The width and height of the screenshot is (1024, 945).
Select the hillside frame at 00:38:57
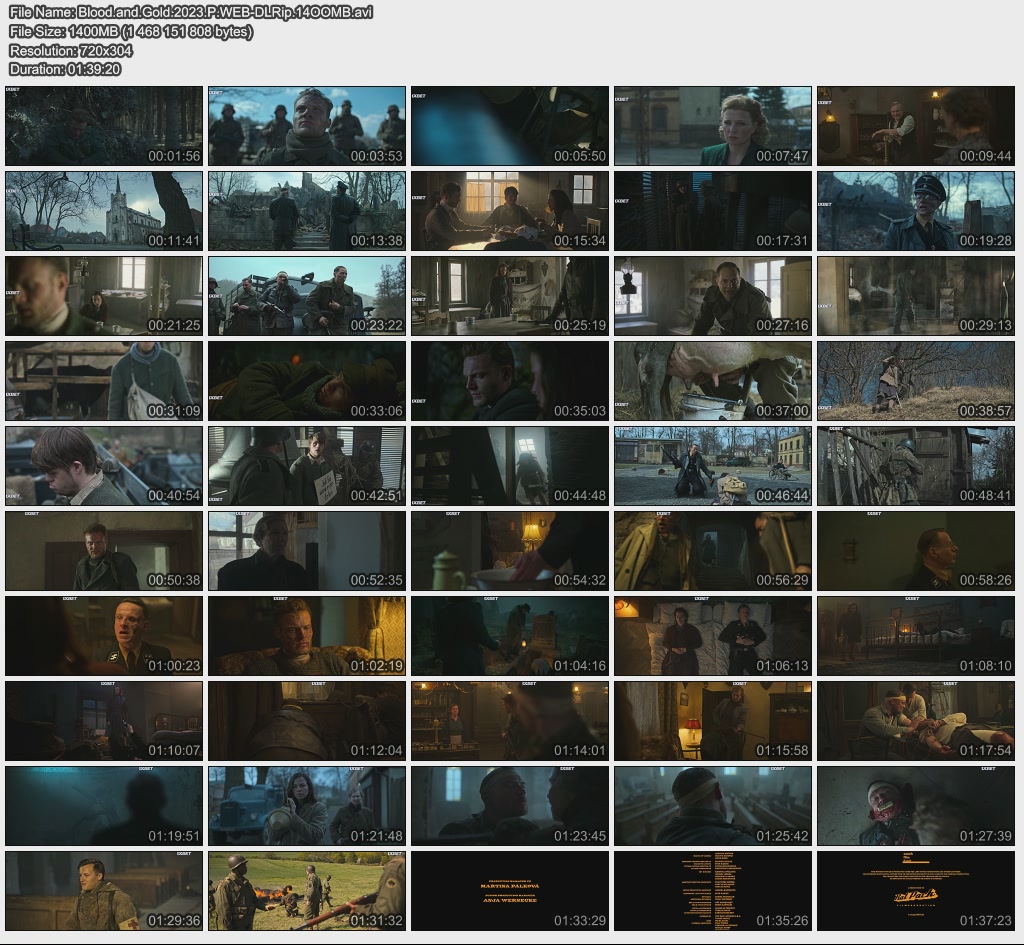click(x=916, y=381)
